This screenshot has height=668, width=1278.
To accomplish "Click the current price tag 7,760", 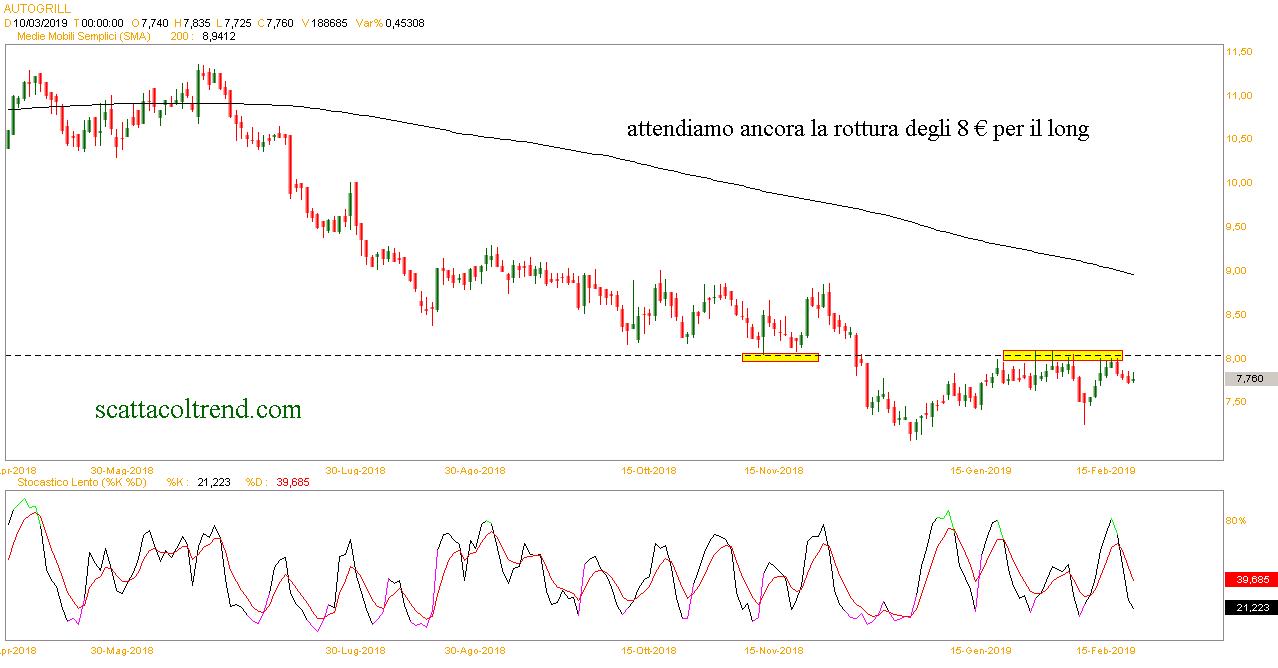I will [1250, 379].
